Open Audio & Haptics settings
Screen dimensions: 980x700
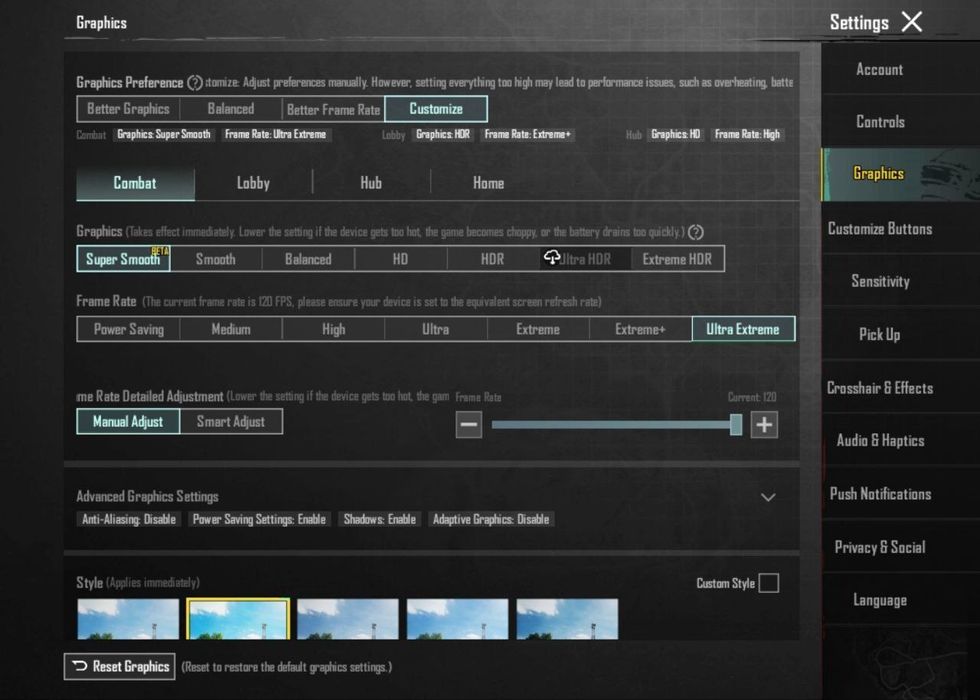point(880,441)
